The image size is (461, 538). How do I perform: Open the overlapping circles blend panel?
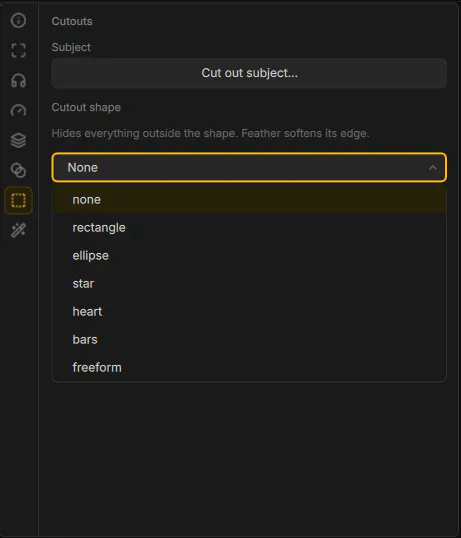(x=18, y=170)
